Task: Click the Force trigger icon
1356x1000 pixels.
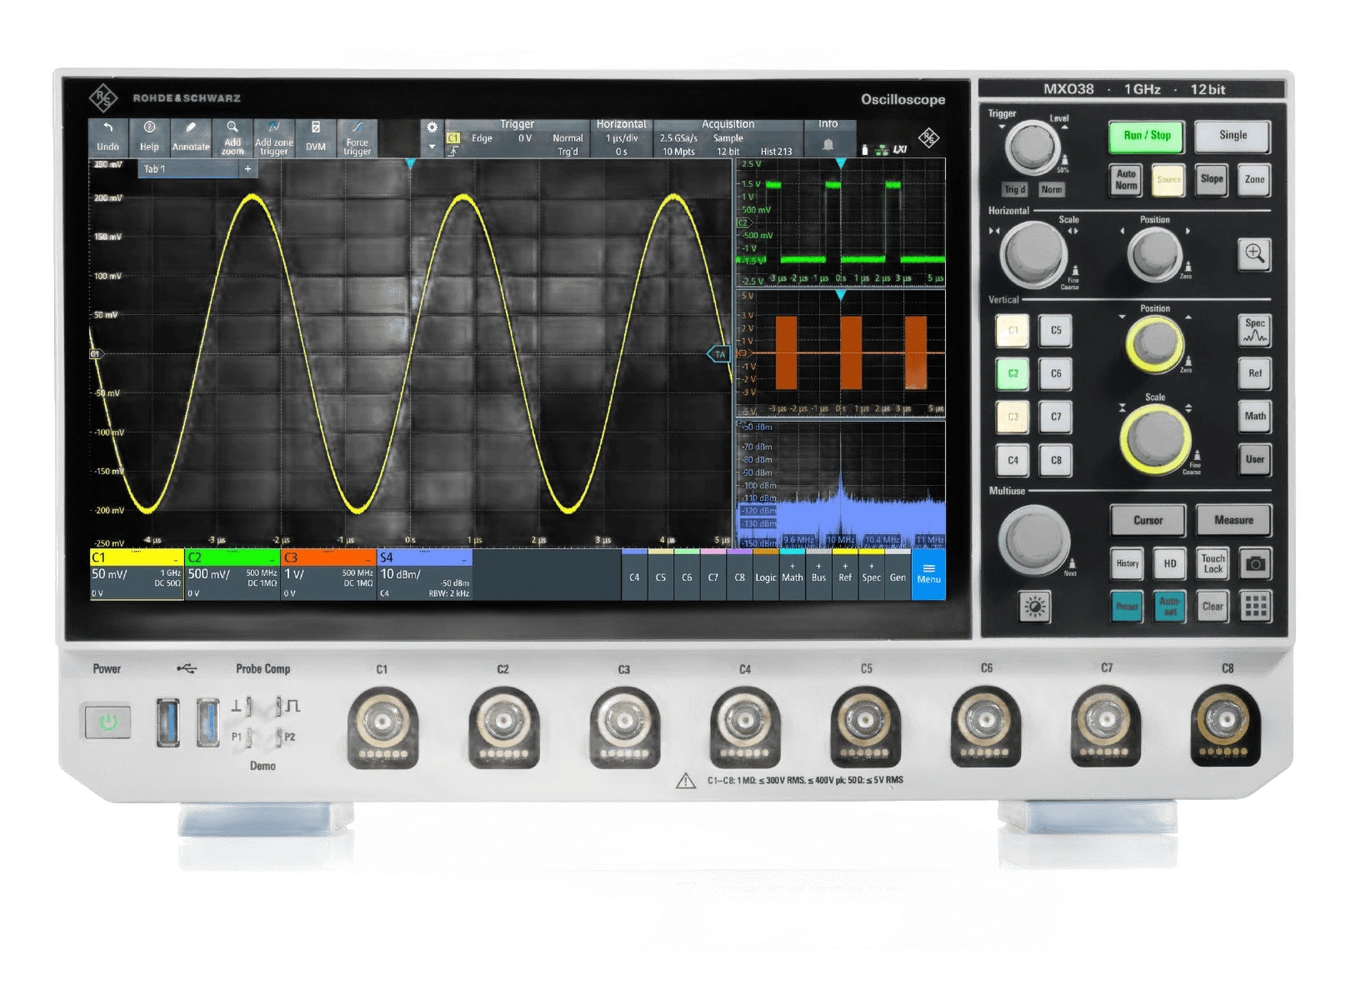Action: (357, 137)
